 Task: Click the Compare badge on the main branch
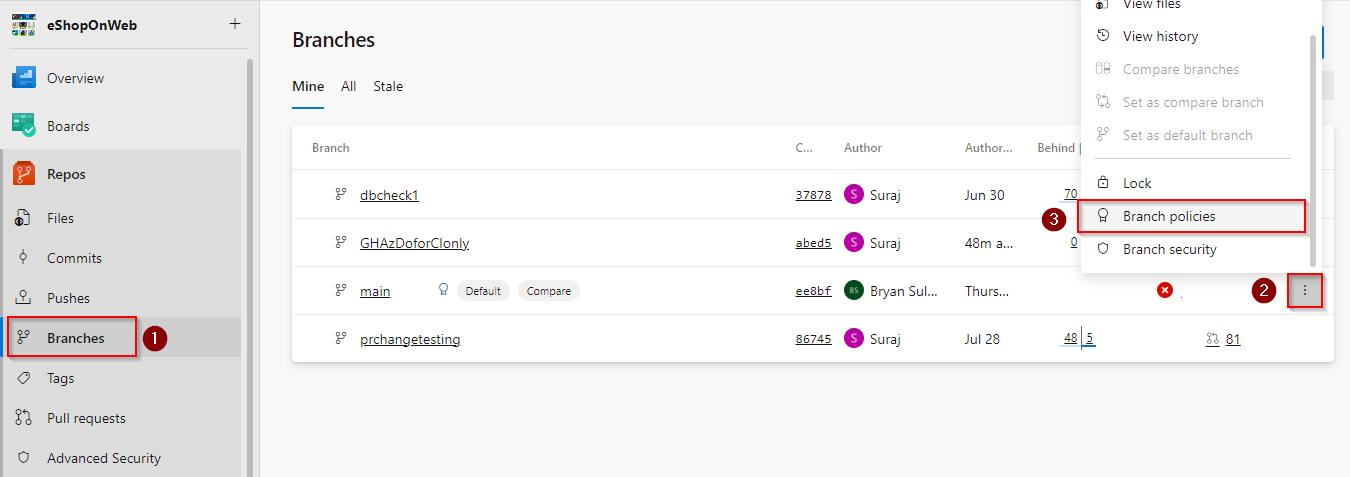[549, 291]
